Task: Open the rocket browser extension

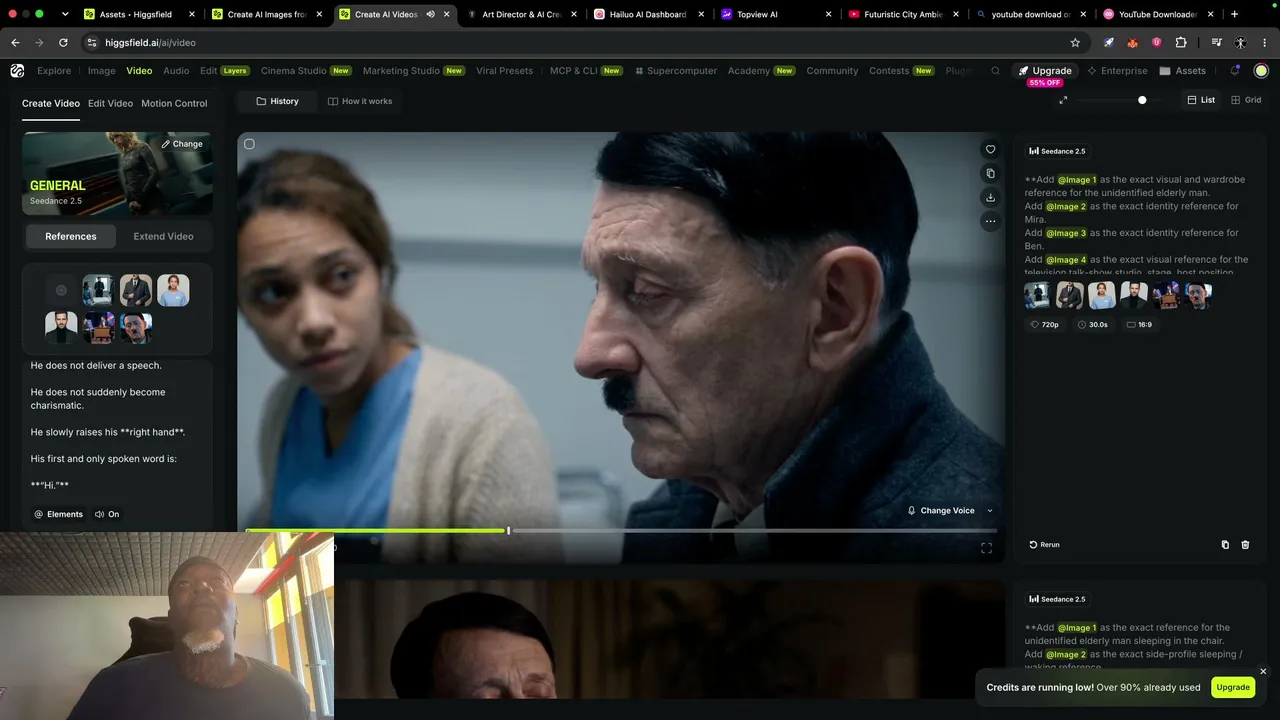Action: click(x=1108, y=43)
